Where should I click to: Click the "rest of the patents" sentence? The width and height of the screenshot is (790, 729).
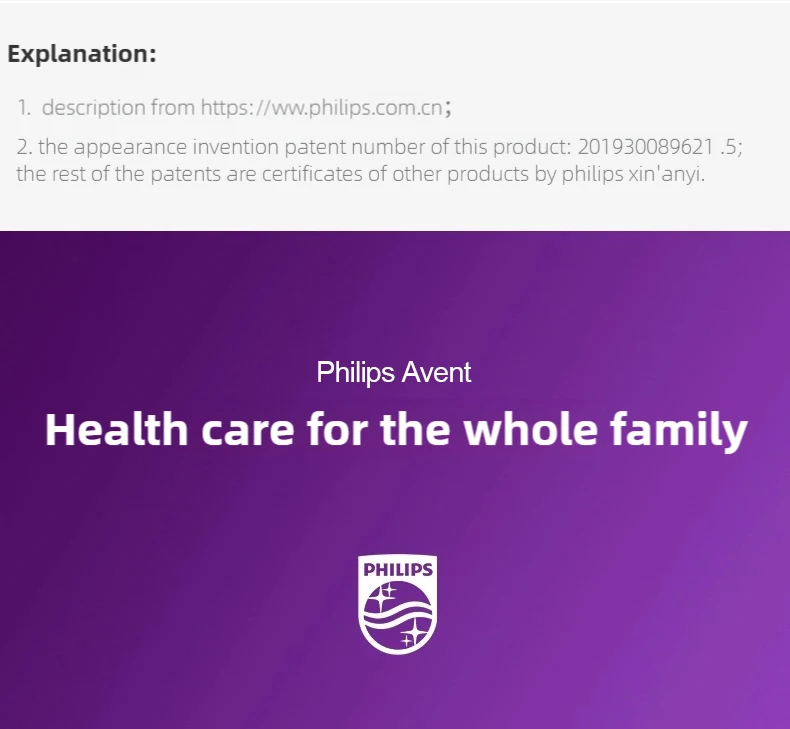[x=361, y=174]
